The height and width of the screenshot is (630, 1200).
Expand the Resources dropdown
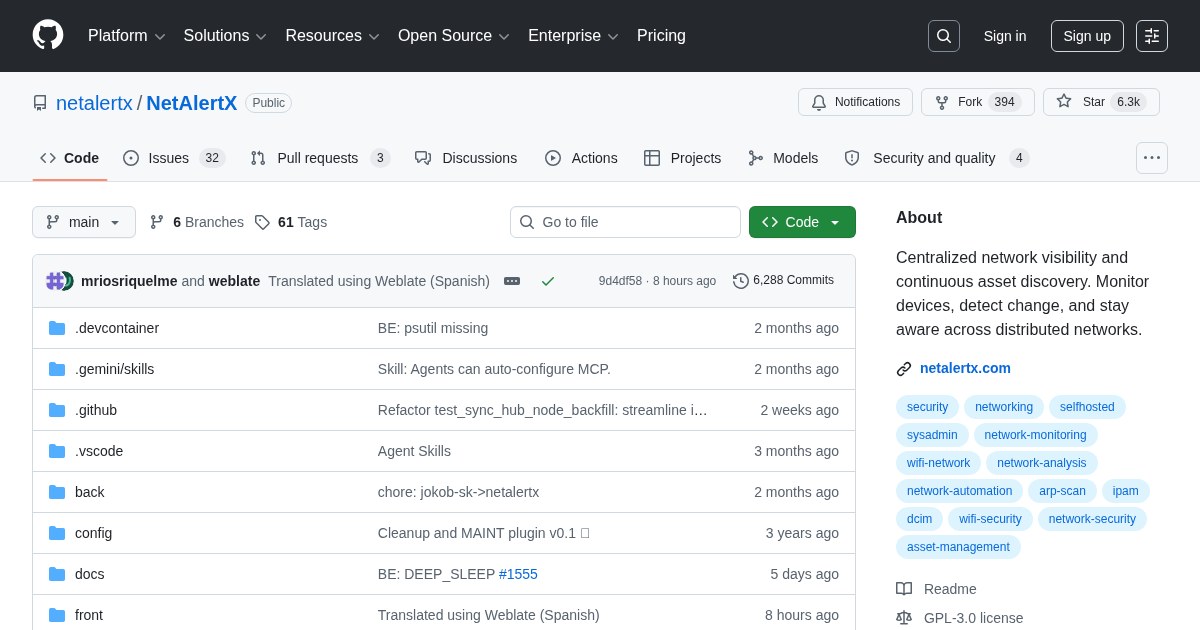point(333,36)
